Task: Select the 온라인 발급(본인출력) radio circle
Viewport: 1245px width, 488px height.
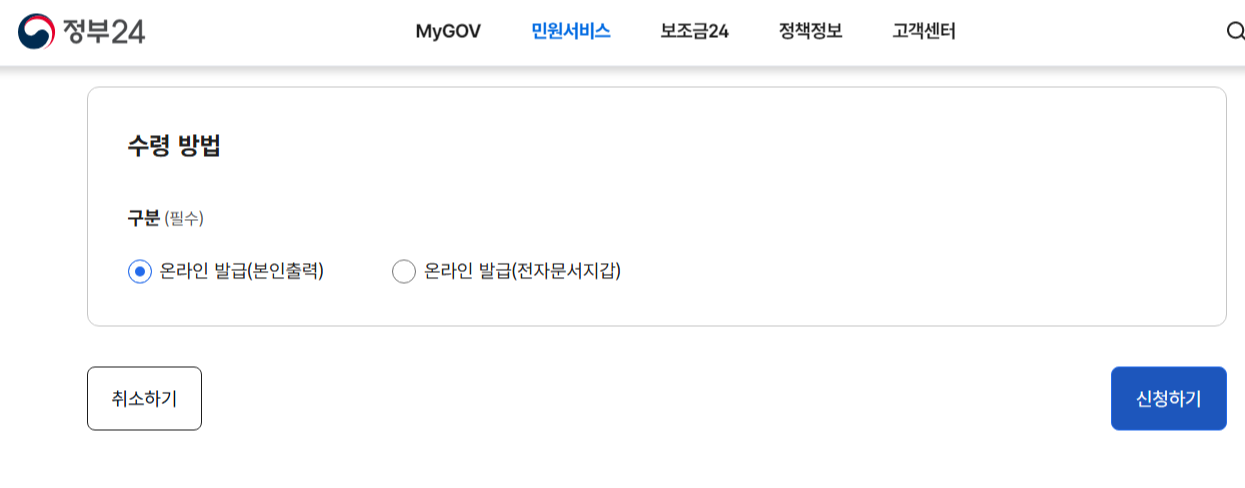Action: pos(140,271)
